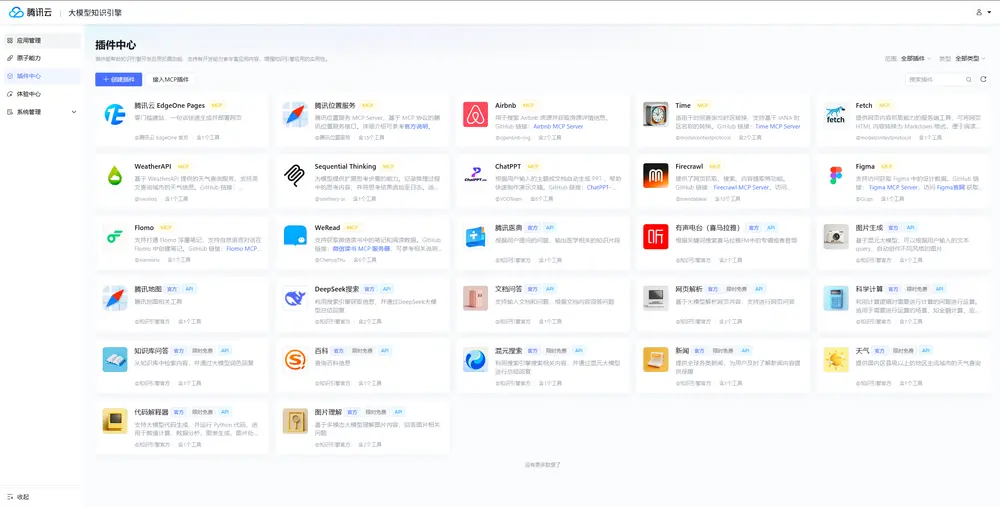Viewport: 1000px width, 507px height.
Task: Click the DeepSeek搜索 whale icon
Action: tap(295, 297)
